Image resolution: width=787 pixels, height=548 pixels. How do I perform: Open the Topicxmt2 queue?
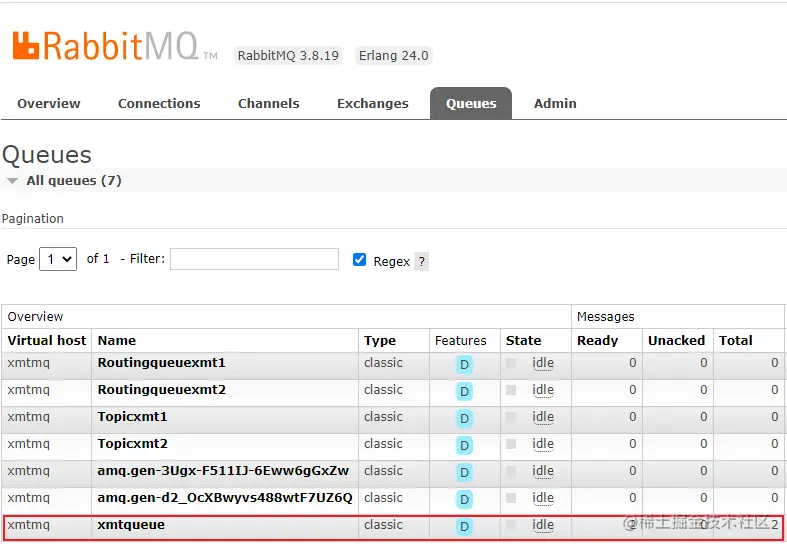click(133, 444)
